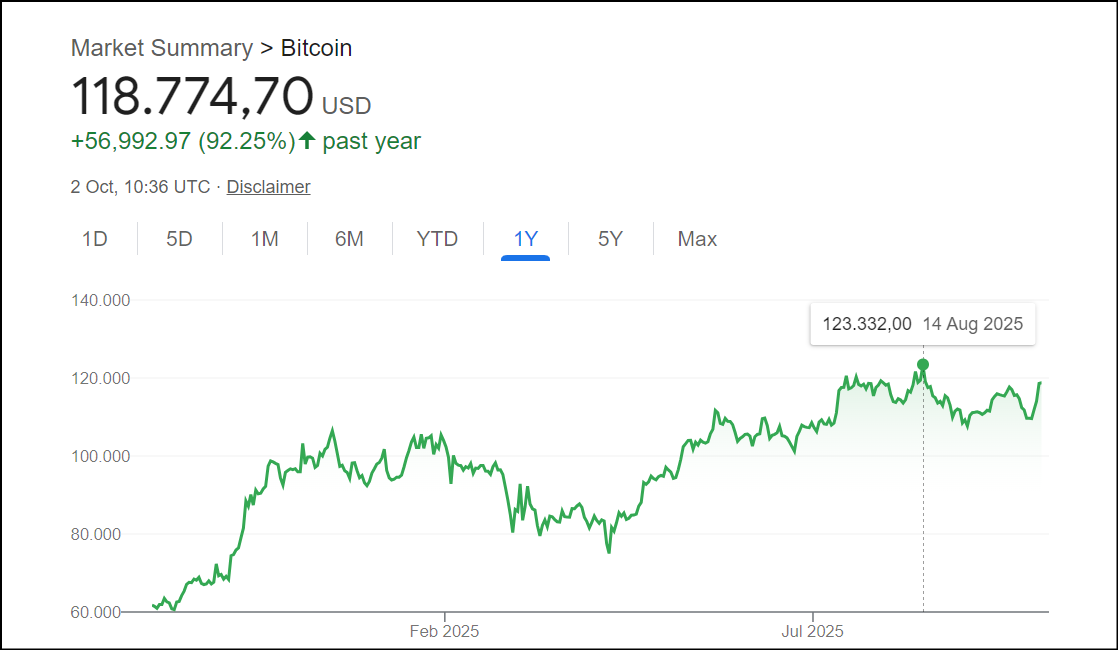Select the 5D time range tab
The image size is (1118, 650).
(x=179, y=239)
